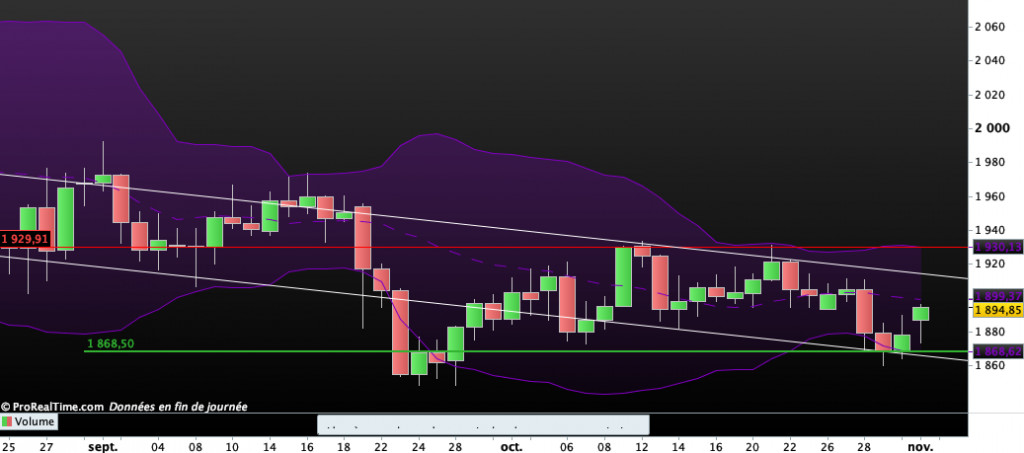This screenshot has width=1024, height=453.
Task: Click the Volume indicator icon
Action: coord(8,422)
